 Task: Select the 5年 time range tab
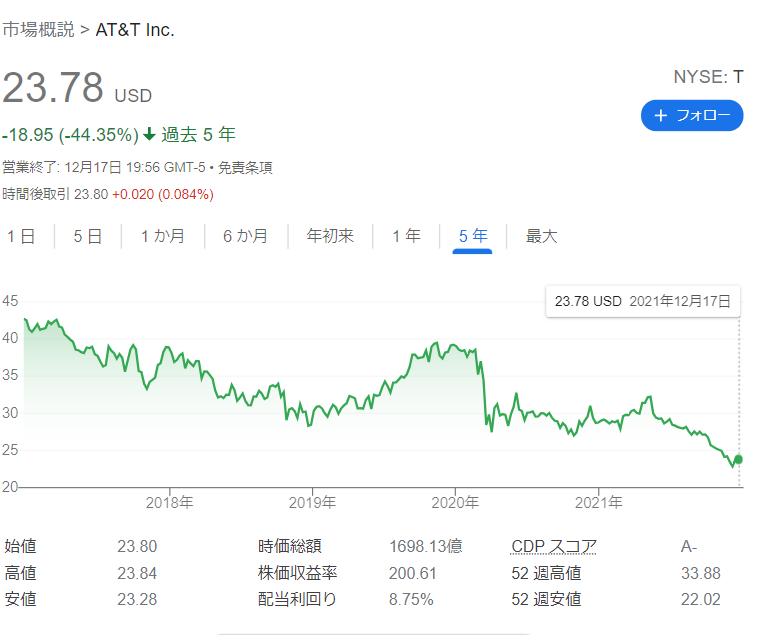[473, 236]
